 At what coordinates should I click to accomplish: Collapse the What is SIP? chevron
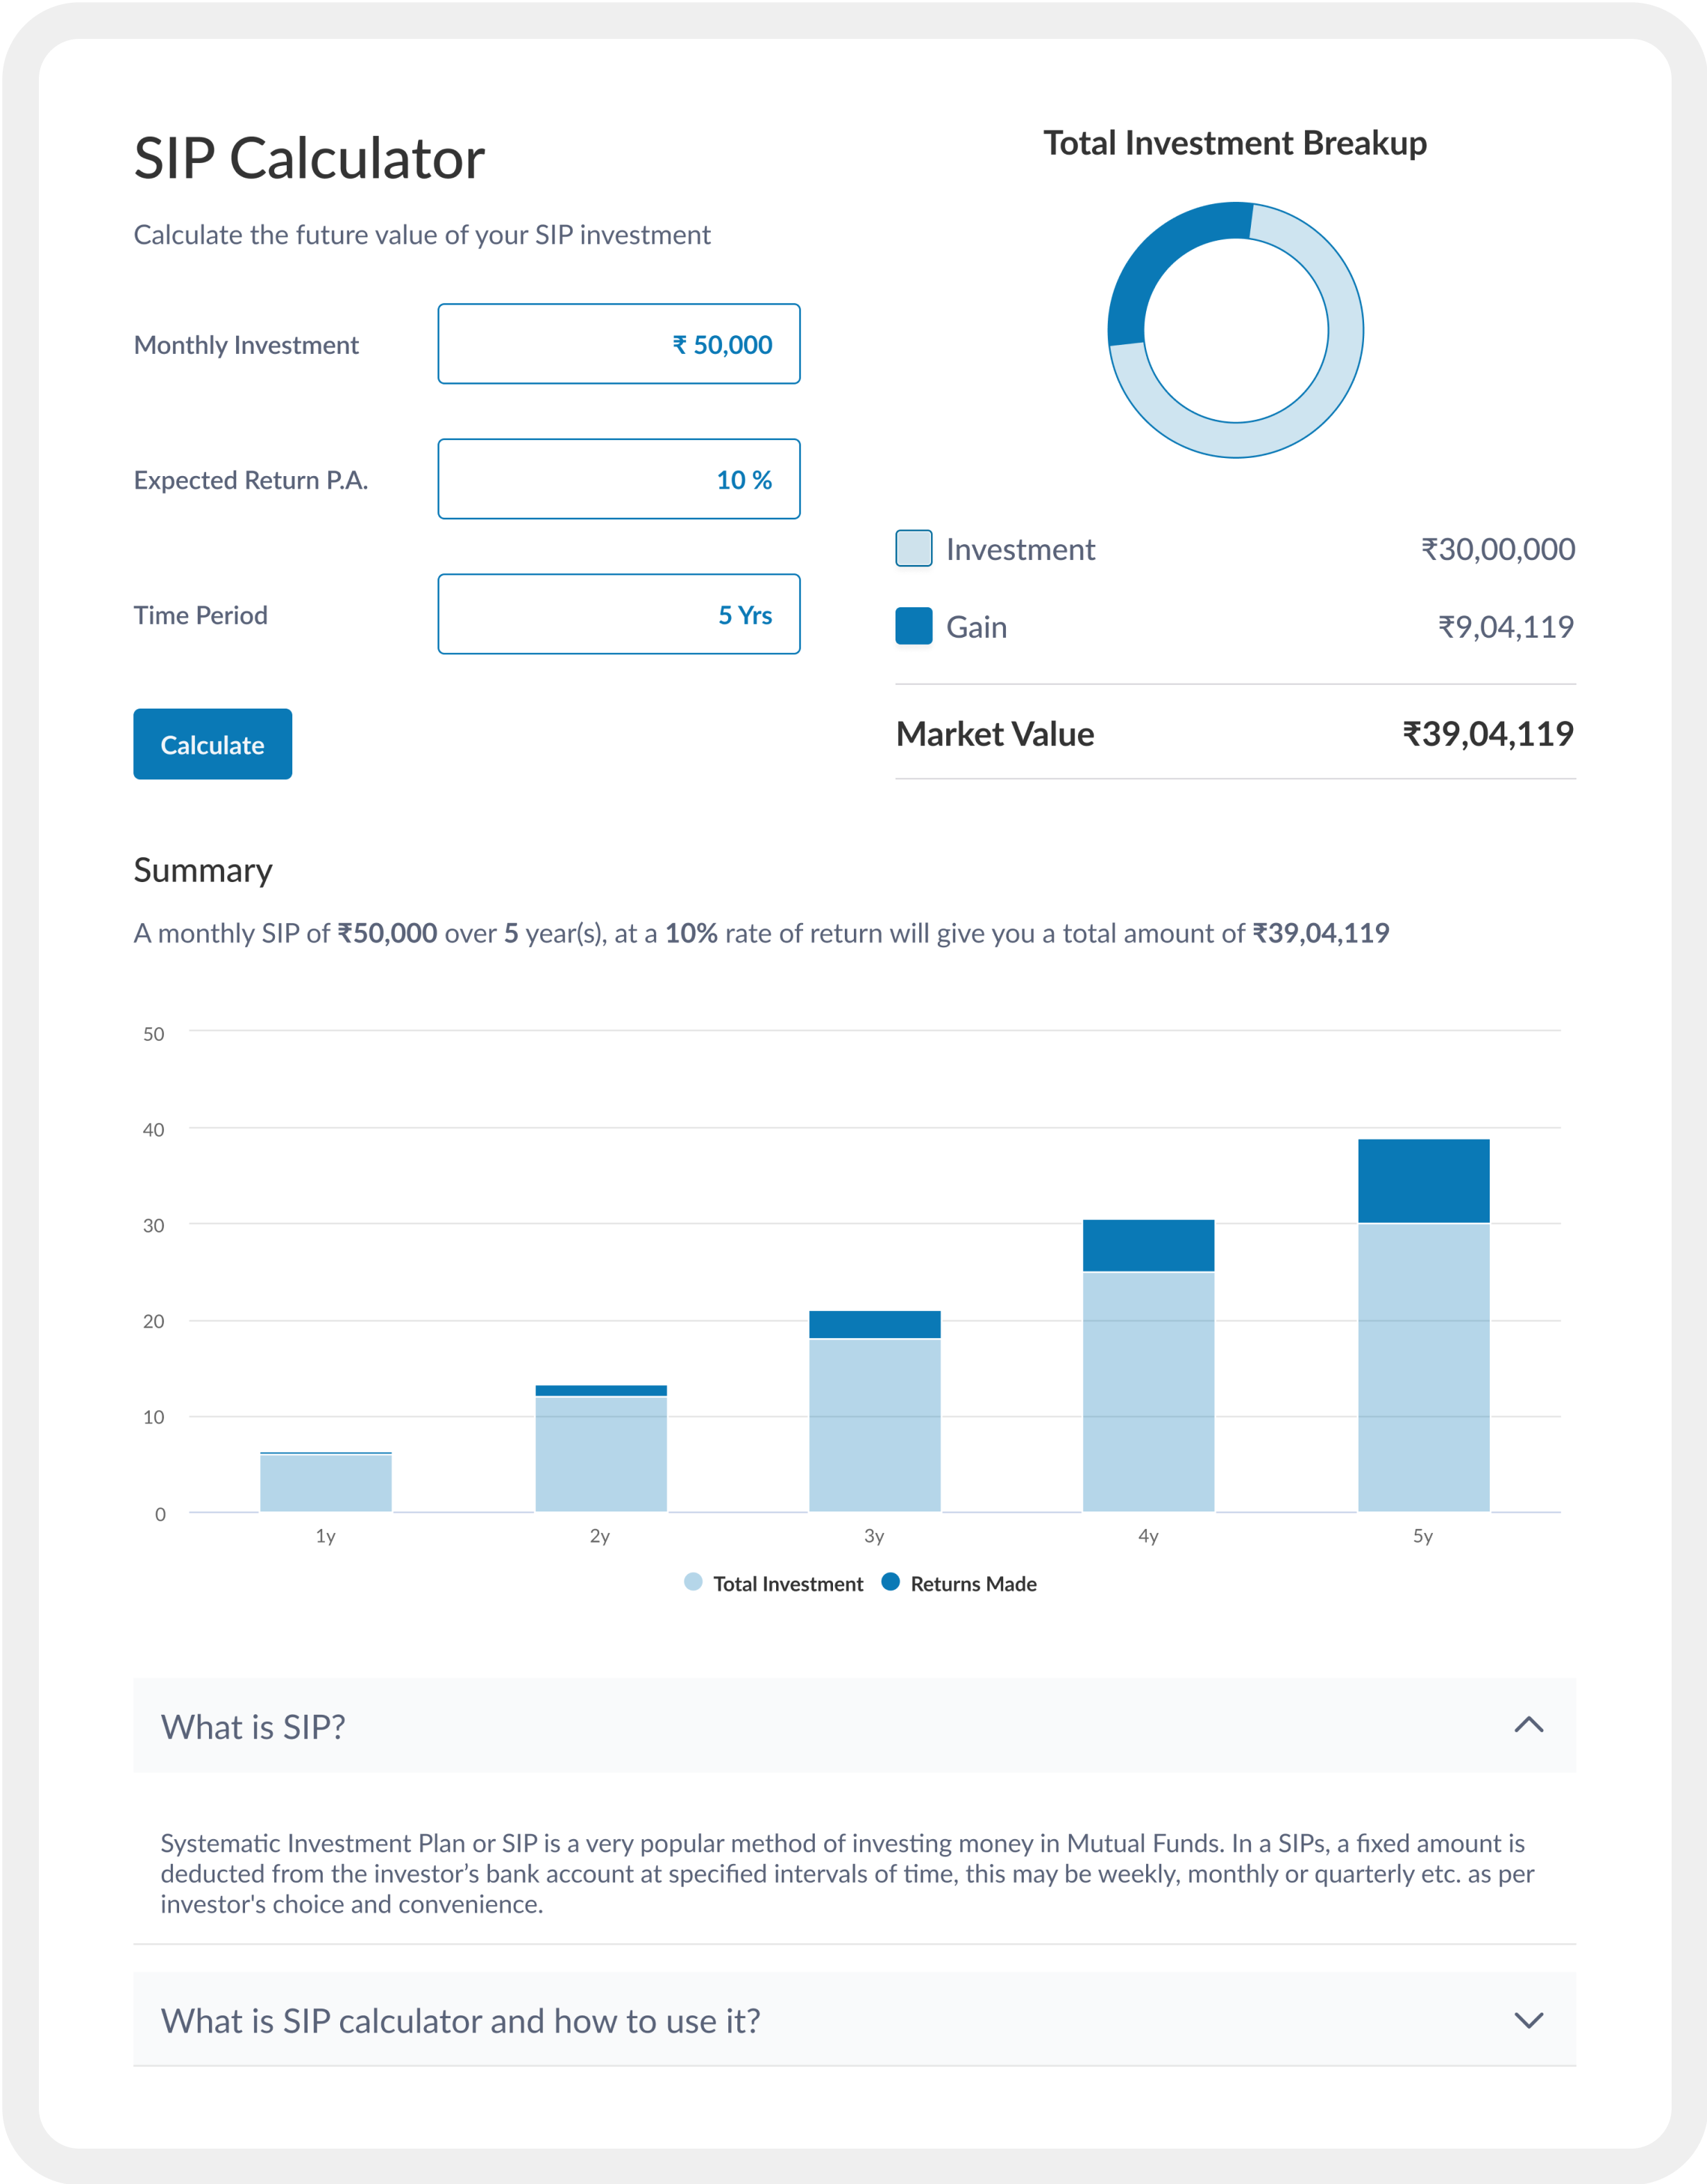pos(1528,1725)
